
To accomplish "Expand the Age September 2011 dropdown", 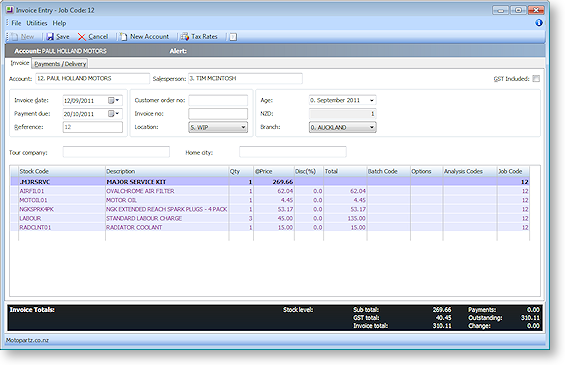I will (372, 100).
